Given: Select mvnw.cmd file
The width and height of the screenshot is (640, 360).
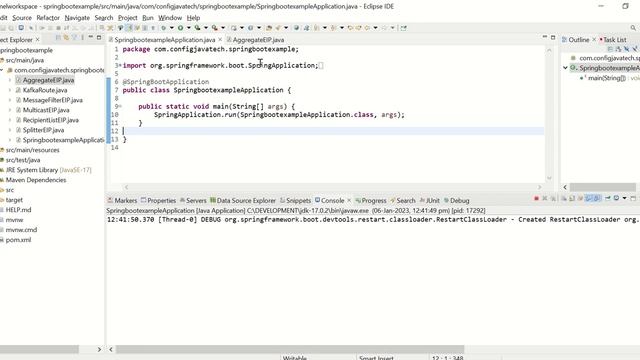Looking at the screenshot, I should coord(21,230).
